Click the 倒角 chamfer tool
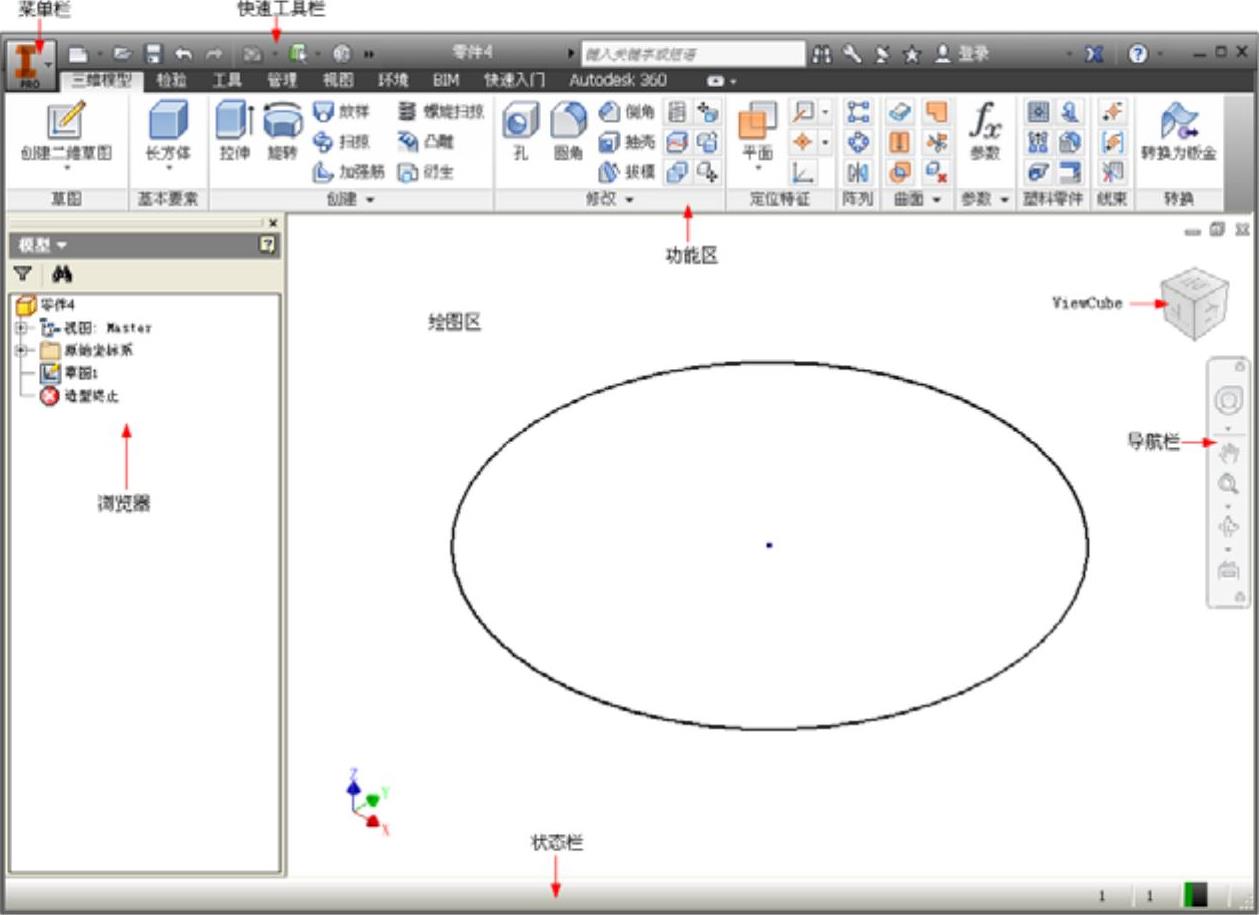This screenshot has height=915, width=1259. click(x=627, y=112)
